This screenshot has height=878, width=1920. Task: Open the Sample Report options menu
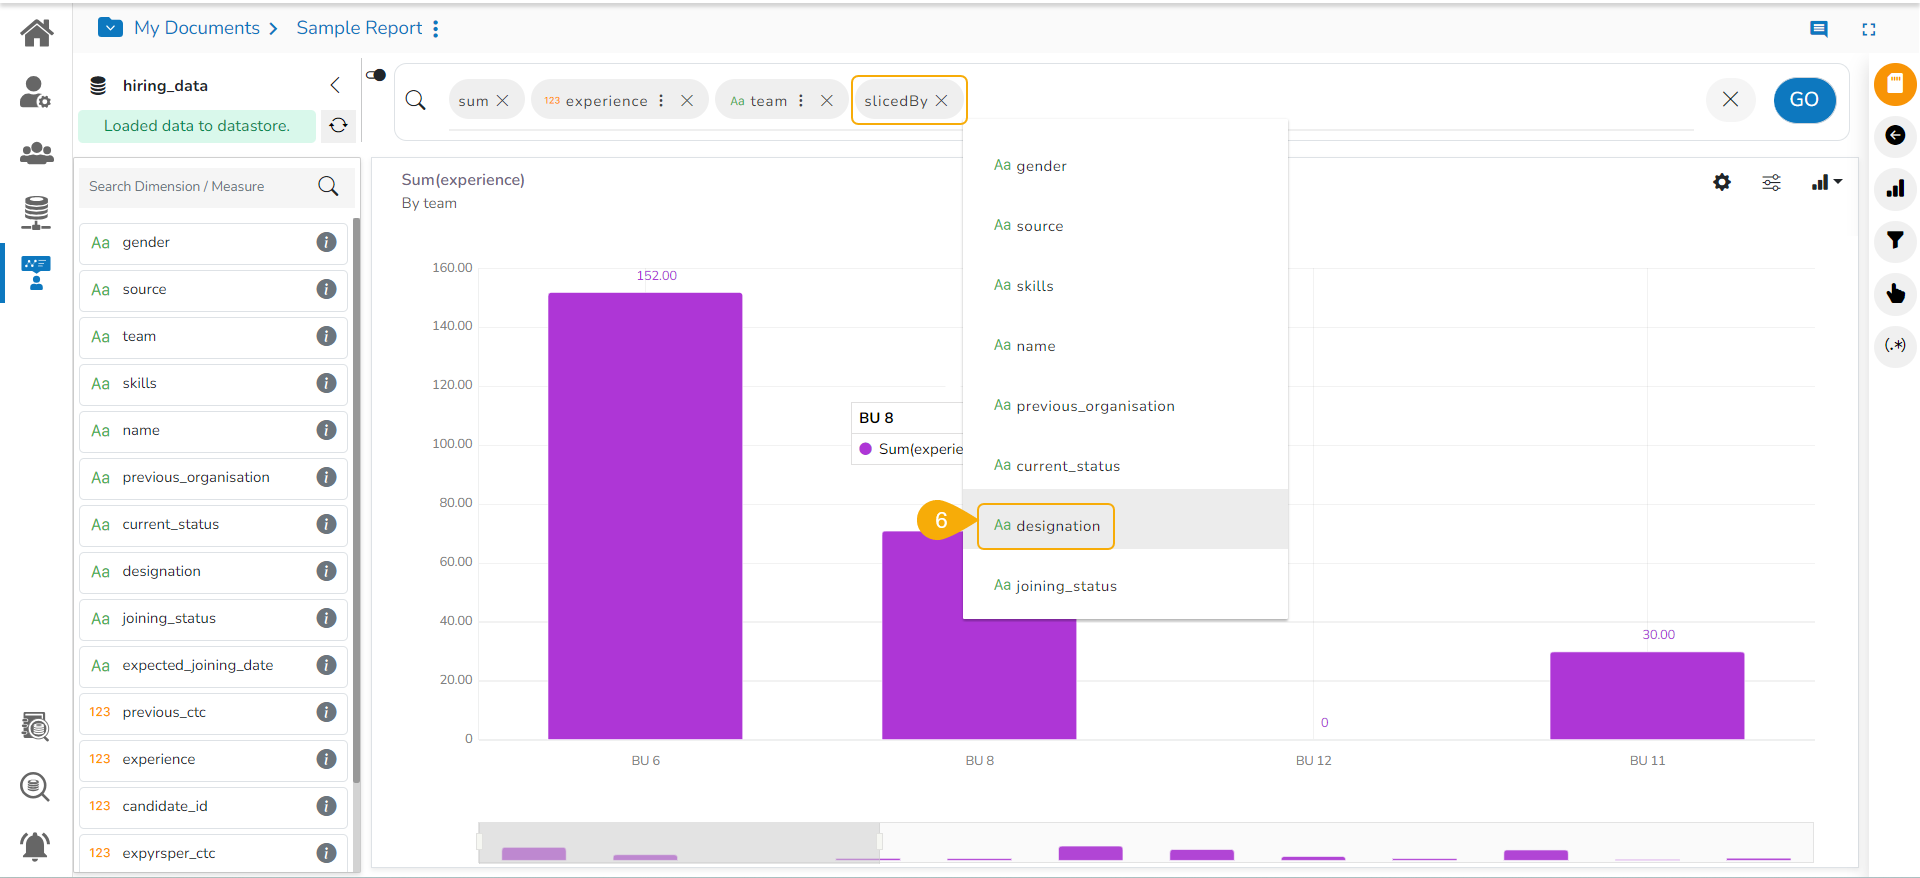pos(436,29)
